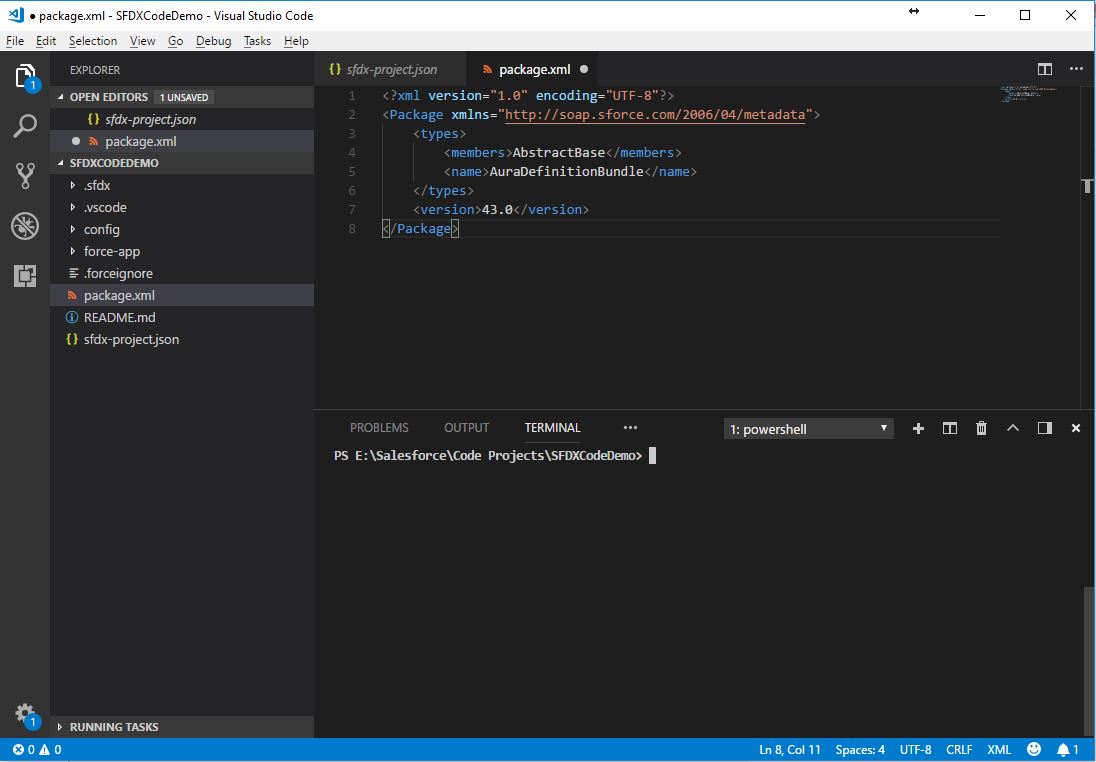Switch to the sfdx-project.json editor tab

[x=390, y=69]
